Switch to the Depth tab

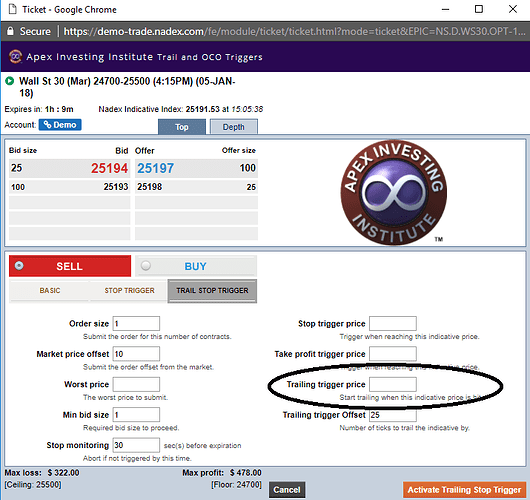(x=234, y=127)
